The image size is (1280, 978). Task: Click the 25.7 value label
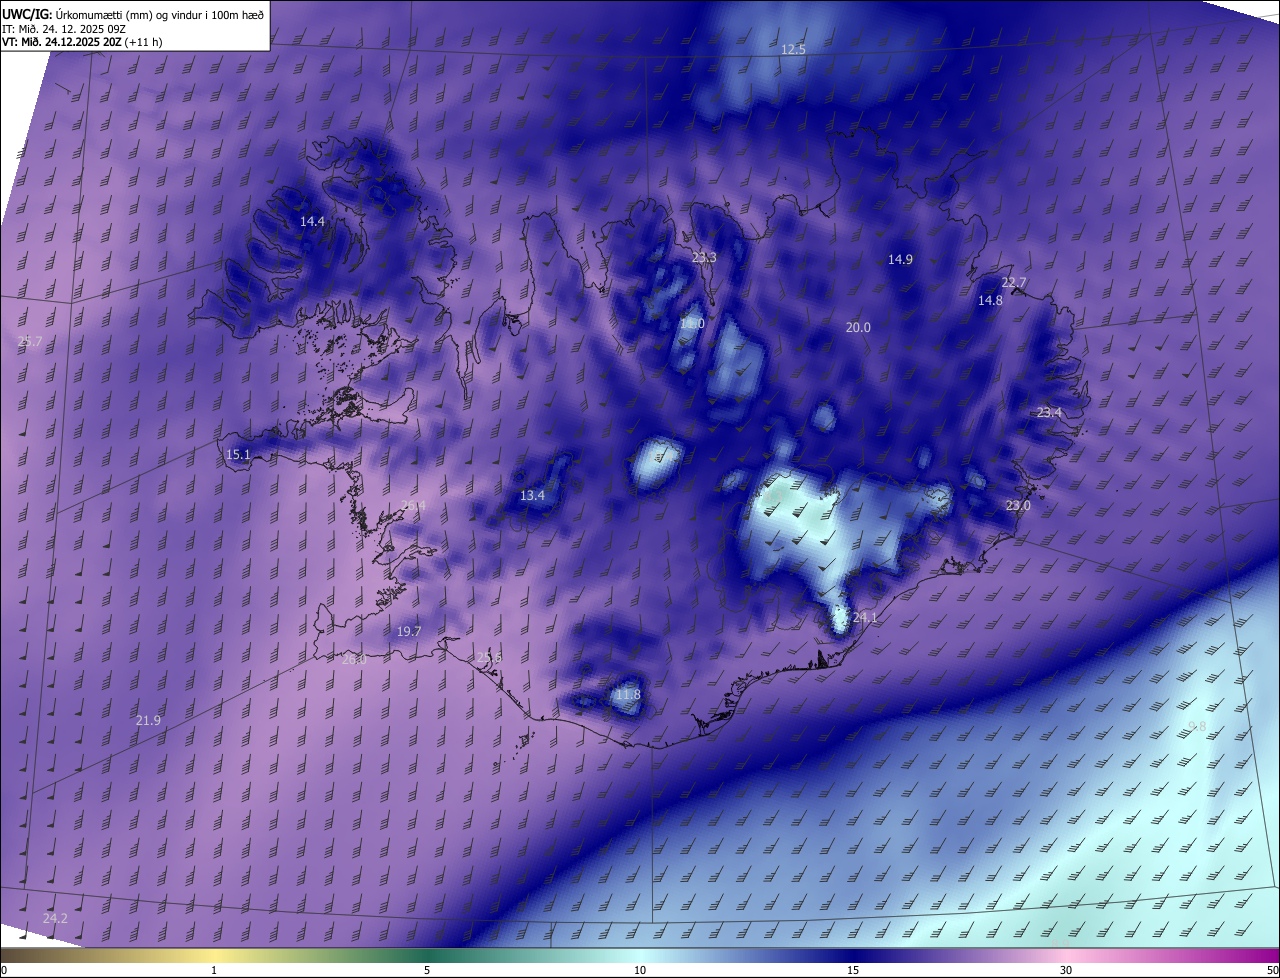tap(30, 341)
